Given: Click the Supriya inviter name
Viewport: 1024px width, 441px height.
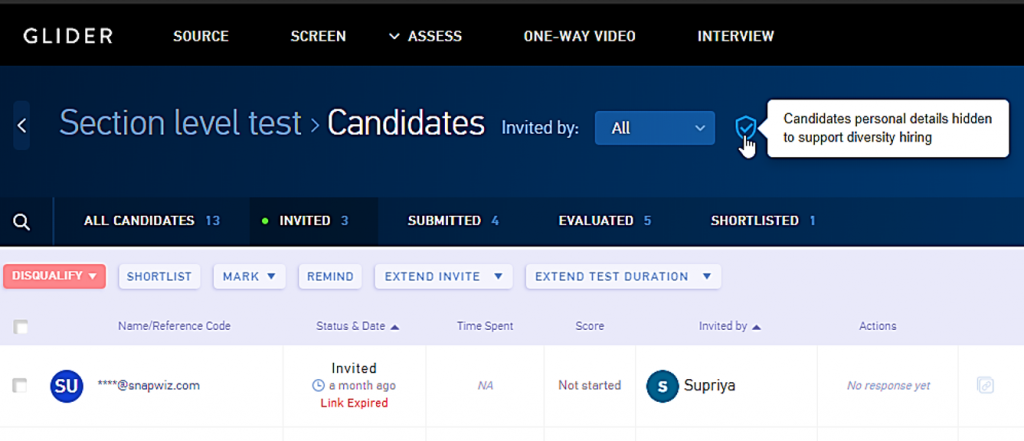Looking at the screenshot, I should [710, 385].
